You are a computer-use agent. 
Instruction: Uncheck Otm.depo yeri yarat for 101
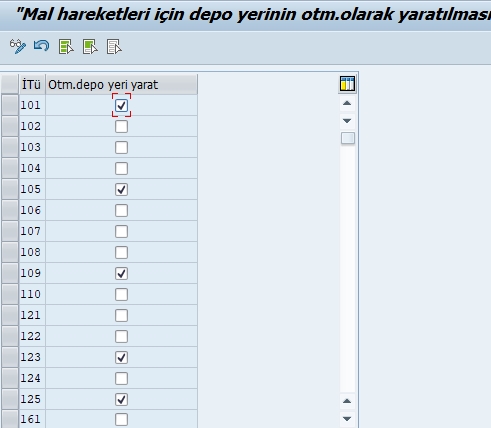click(x=121, y=106)
